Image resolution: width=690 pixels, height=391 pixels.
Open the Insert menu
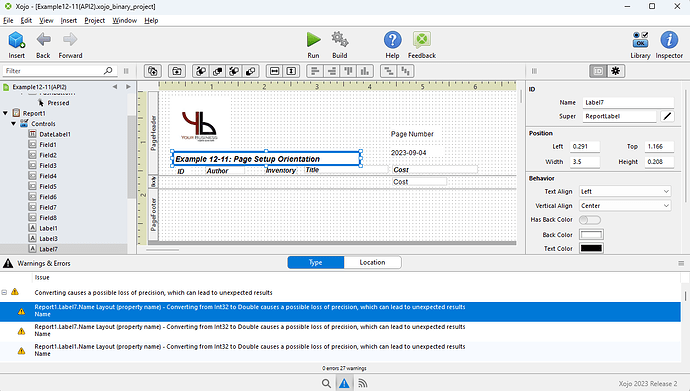[69, 20]
